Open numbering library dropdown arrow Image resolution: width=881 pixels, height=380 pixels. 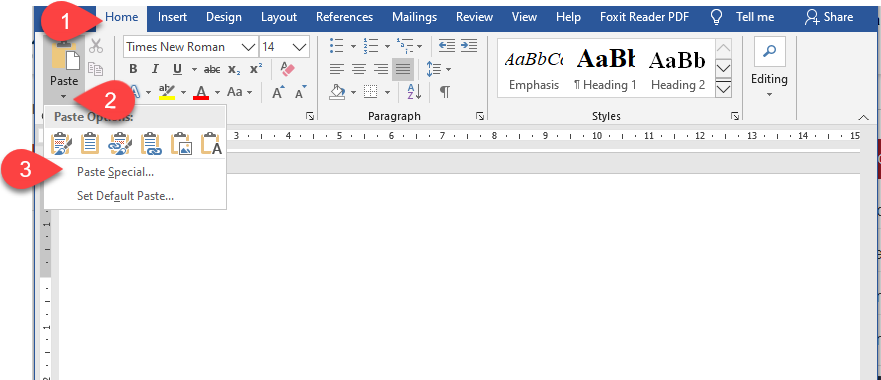coord(387,46)
